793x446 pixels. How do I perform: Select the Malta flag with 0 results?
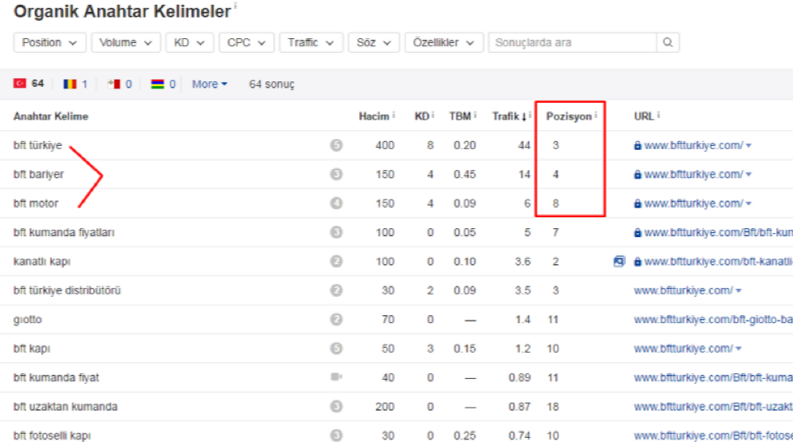(x=120, y=84)
